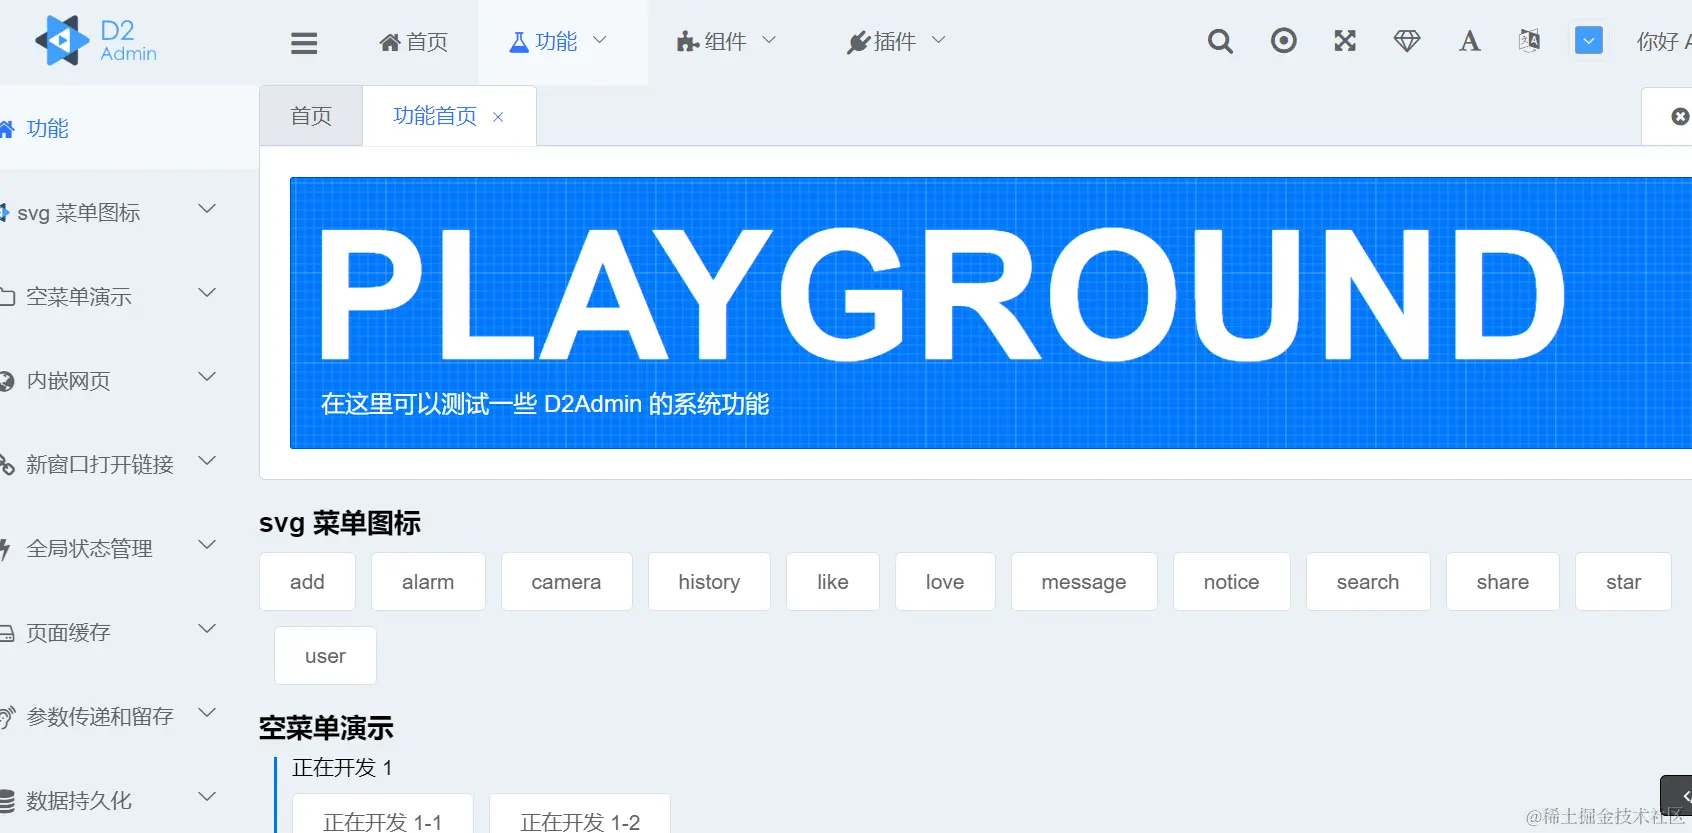
Task: Click the home icon beside 首页 in the top menu
Action: (x=390, y=42)
